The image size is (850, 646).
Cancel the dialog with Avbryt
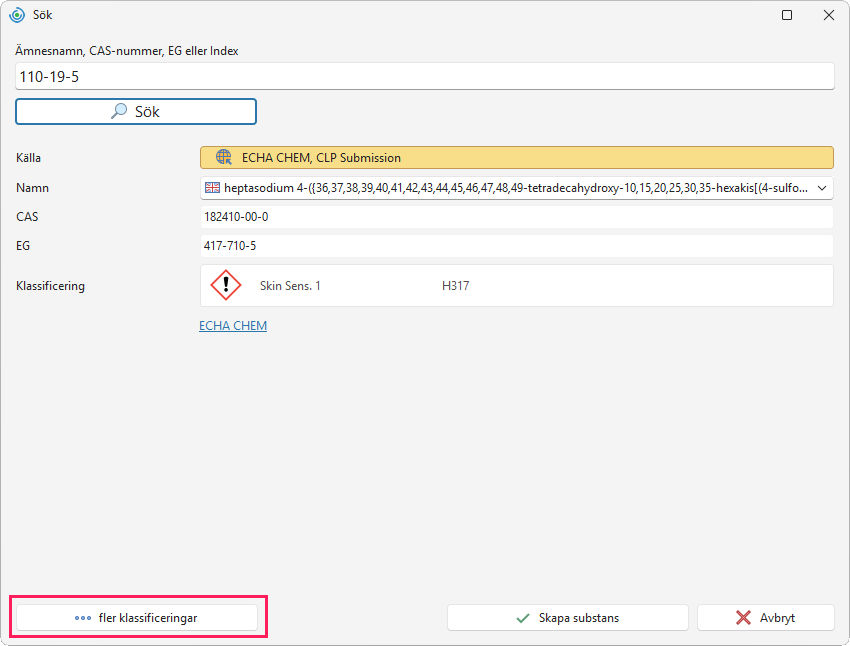click(x=765, y=618)
